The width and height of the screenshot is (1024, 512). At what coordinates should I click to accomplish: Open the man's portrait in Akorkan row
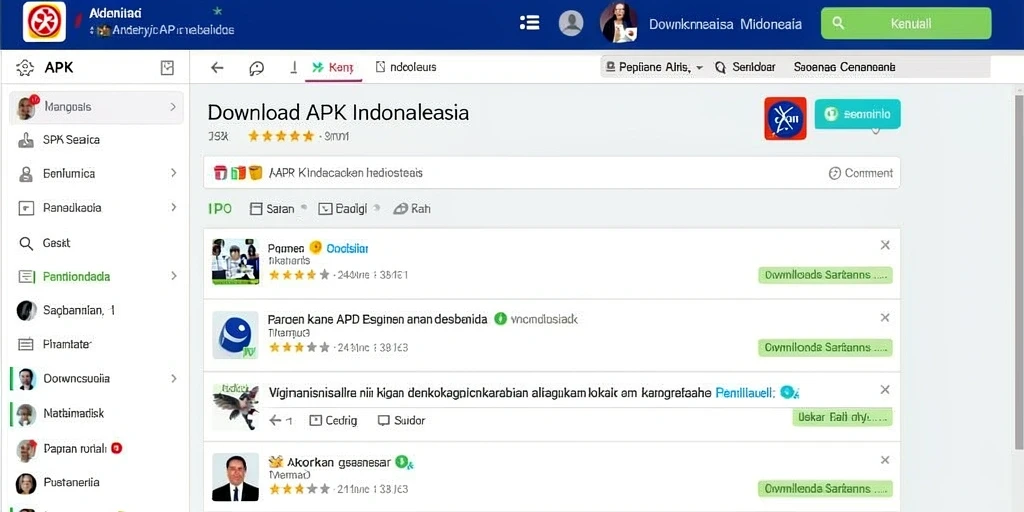[236, 477]
